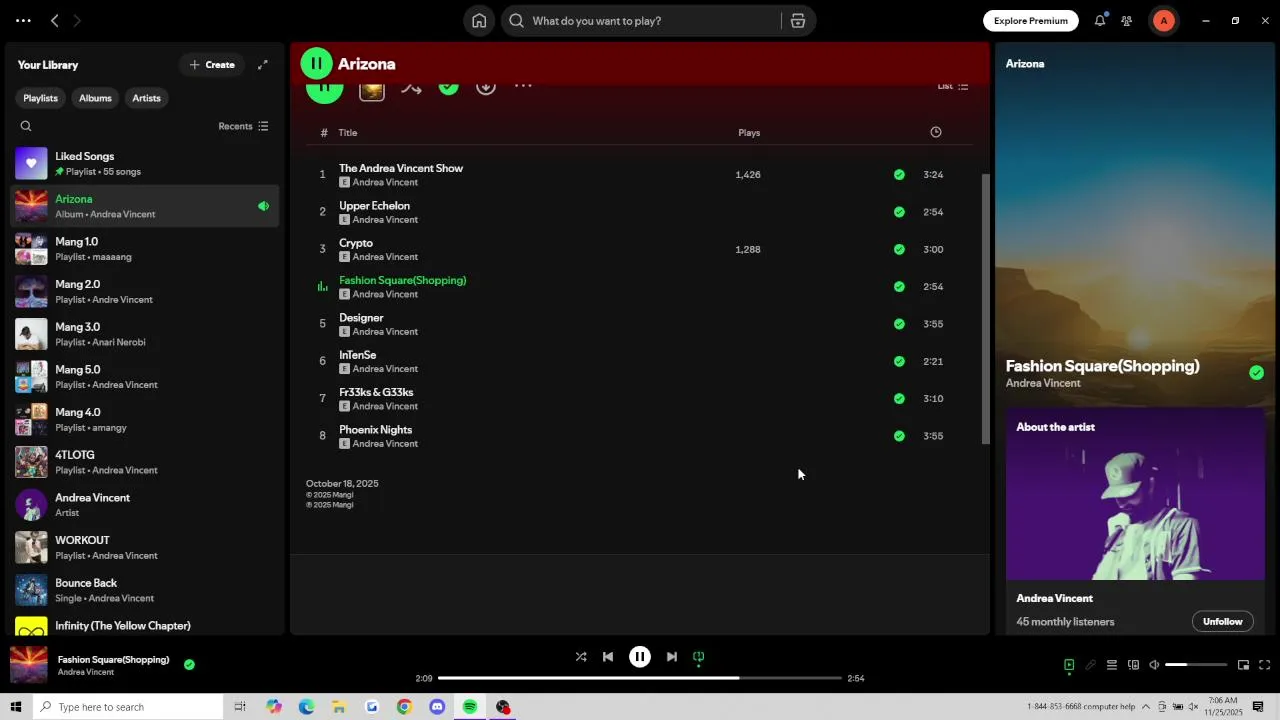Open the About the artist photo
This screenshot has width=1280, height=720.
click(1135, 493)
